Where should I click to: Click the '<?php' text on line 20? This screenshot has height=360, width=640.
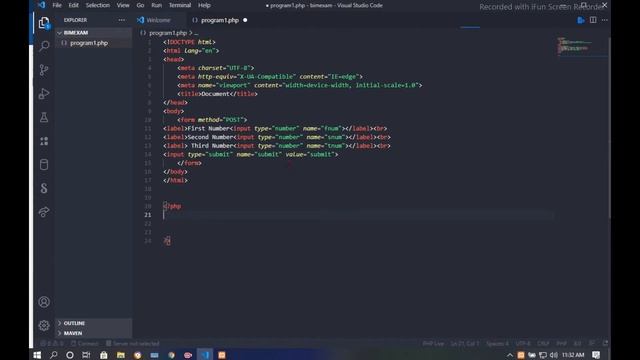(x=172, y=206)
